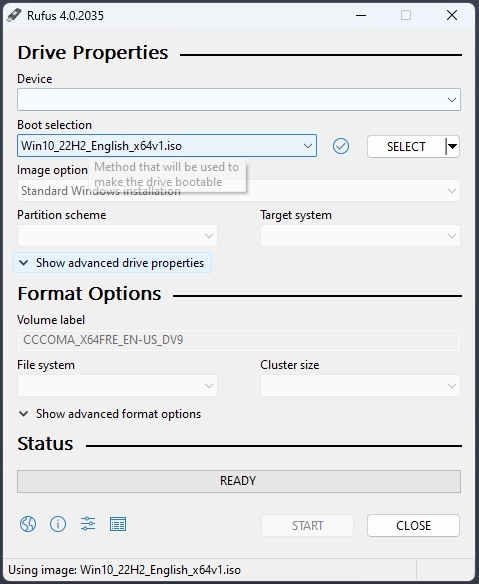Click the SELECT button
479x584 pixels.
click(x=406, y=146)
